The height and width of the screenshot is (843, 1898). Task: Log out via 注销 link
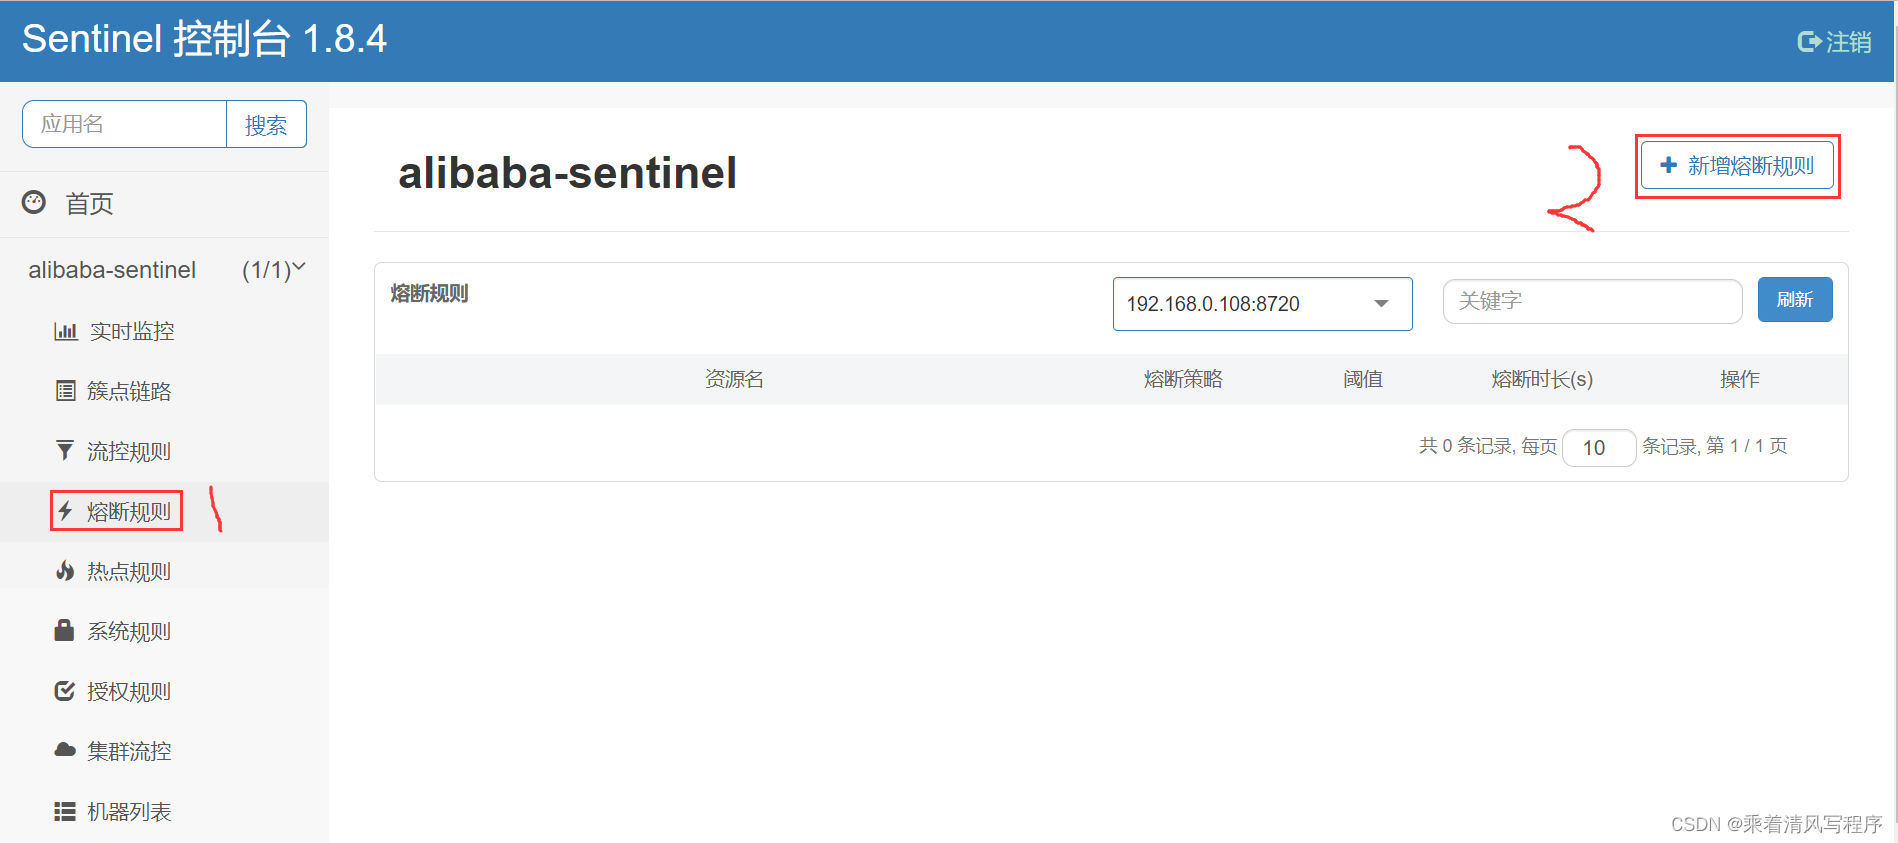pos(1834,42)
